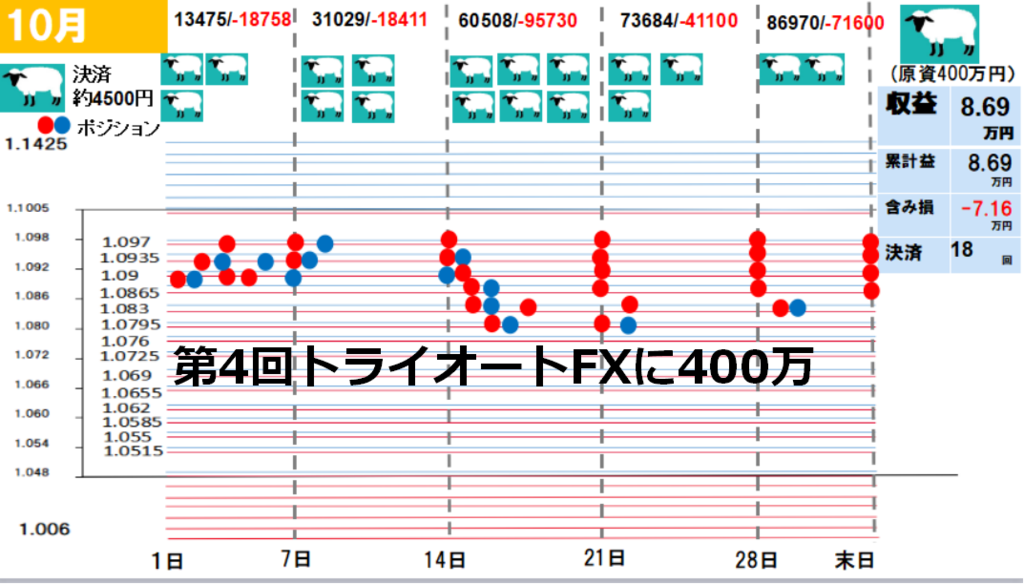Viewport: 1024px width, 584px height.
Task: Click the legend sheep icon beside 決済 約4500円
Action: point(33,88)
